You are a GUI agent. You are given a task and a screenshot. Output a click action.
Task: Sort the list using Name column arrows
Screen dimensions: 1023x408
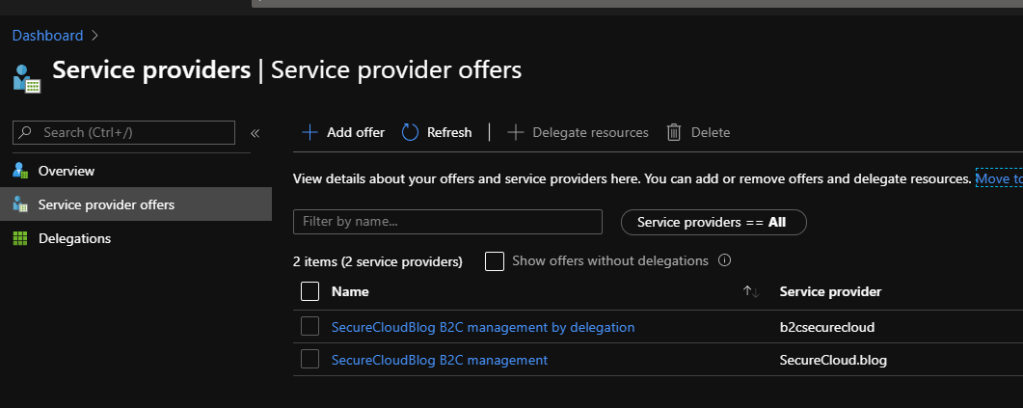point(751,291)
